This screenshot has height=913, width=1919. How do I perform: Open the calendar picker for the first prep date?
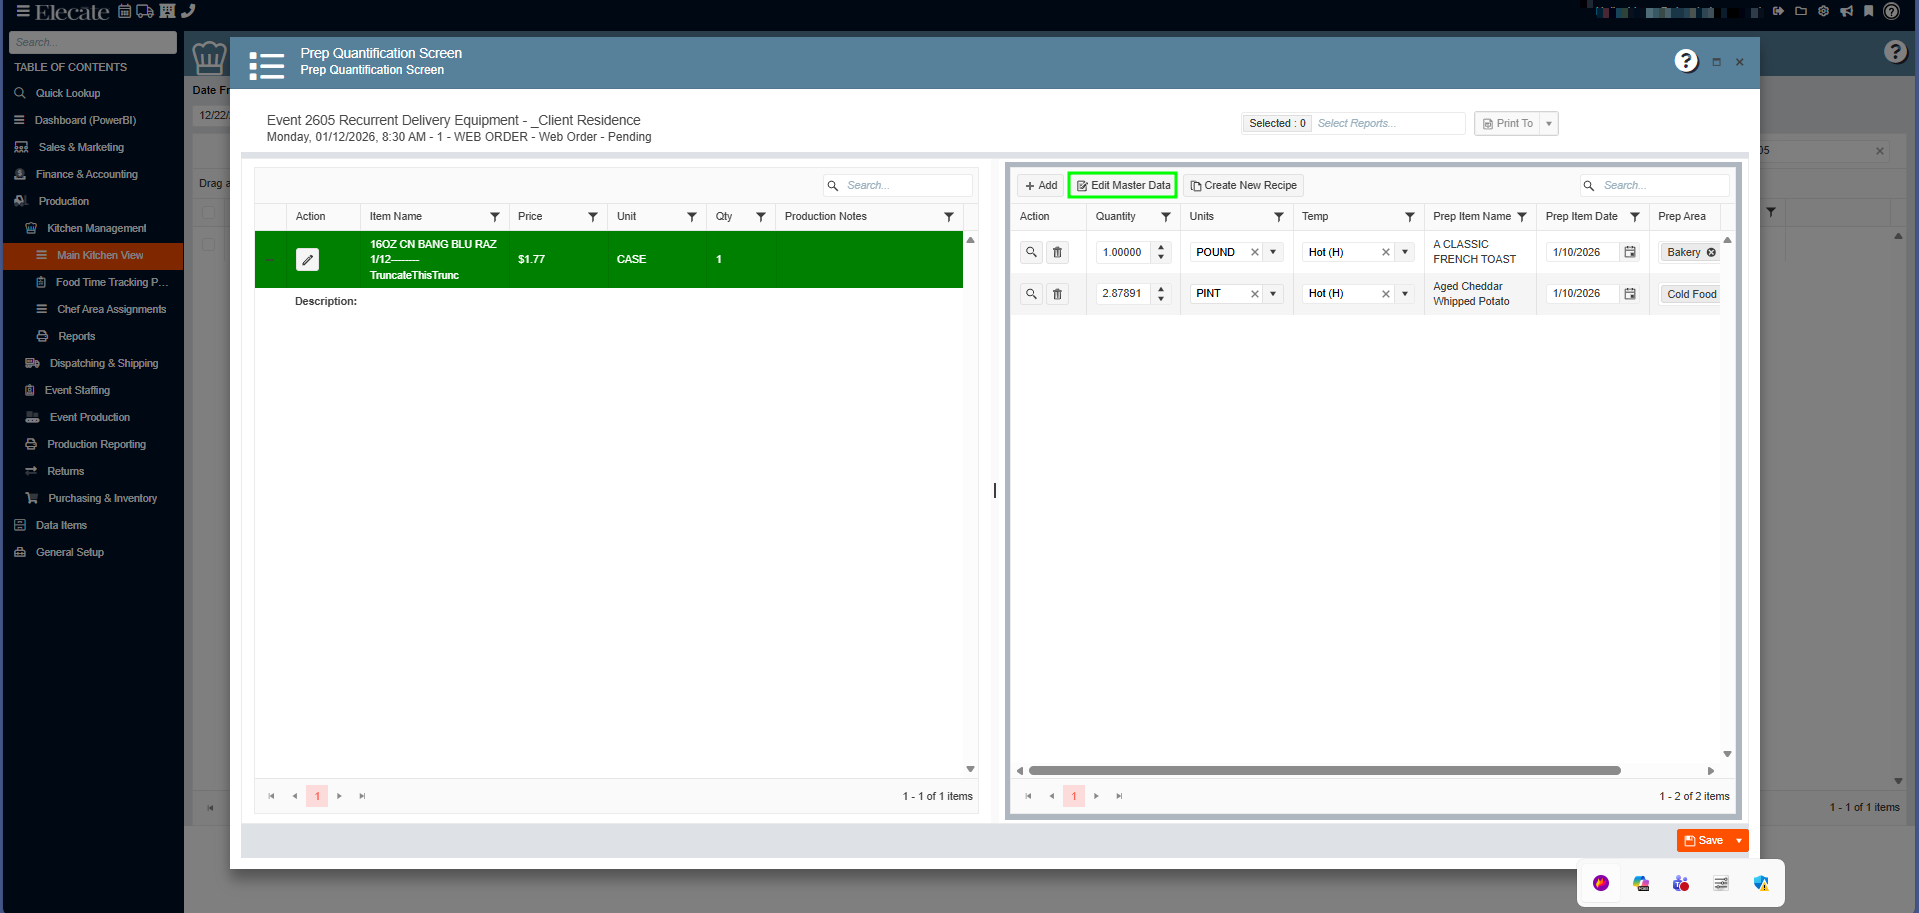point(1630,252)
